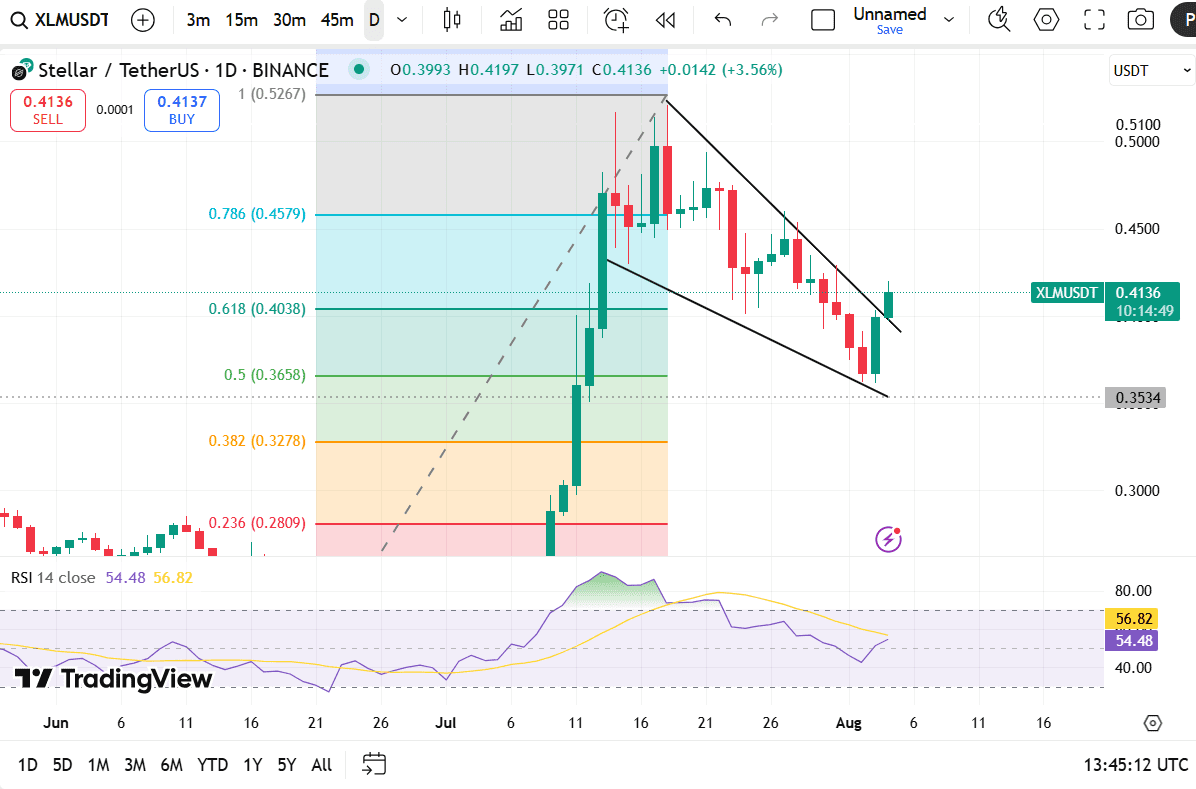Click the 0.4136 SELL button
The height and width of the screenshot is (789, 1196).
pos(48,110)
